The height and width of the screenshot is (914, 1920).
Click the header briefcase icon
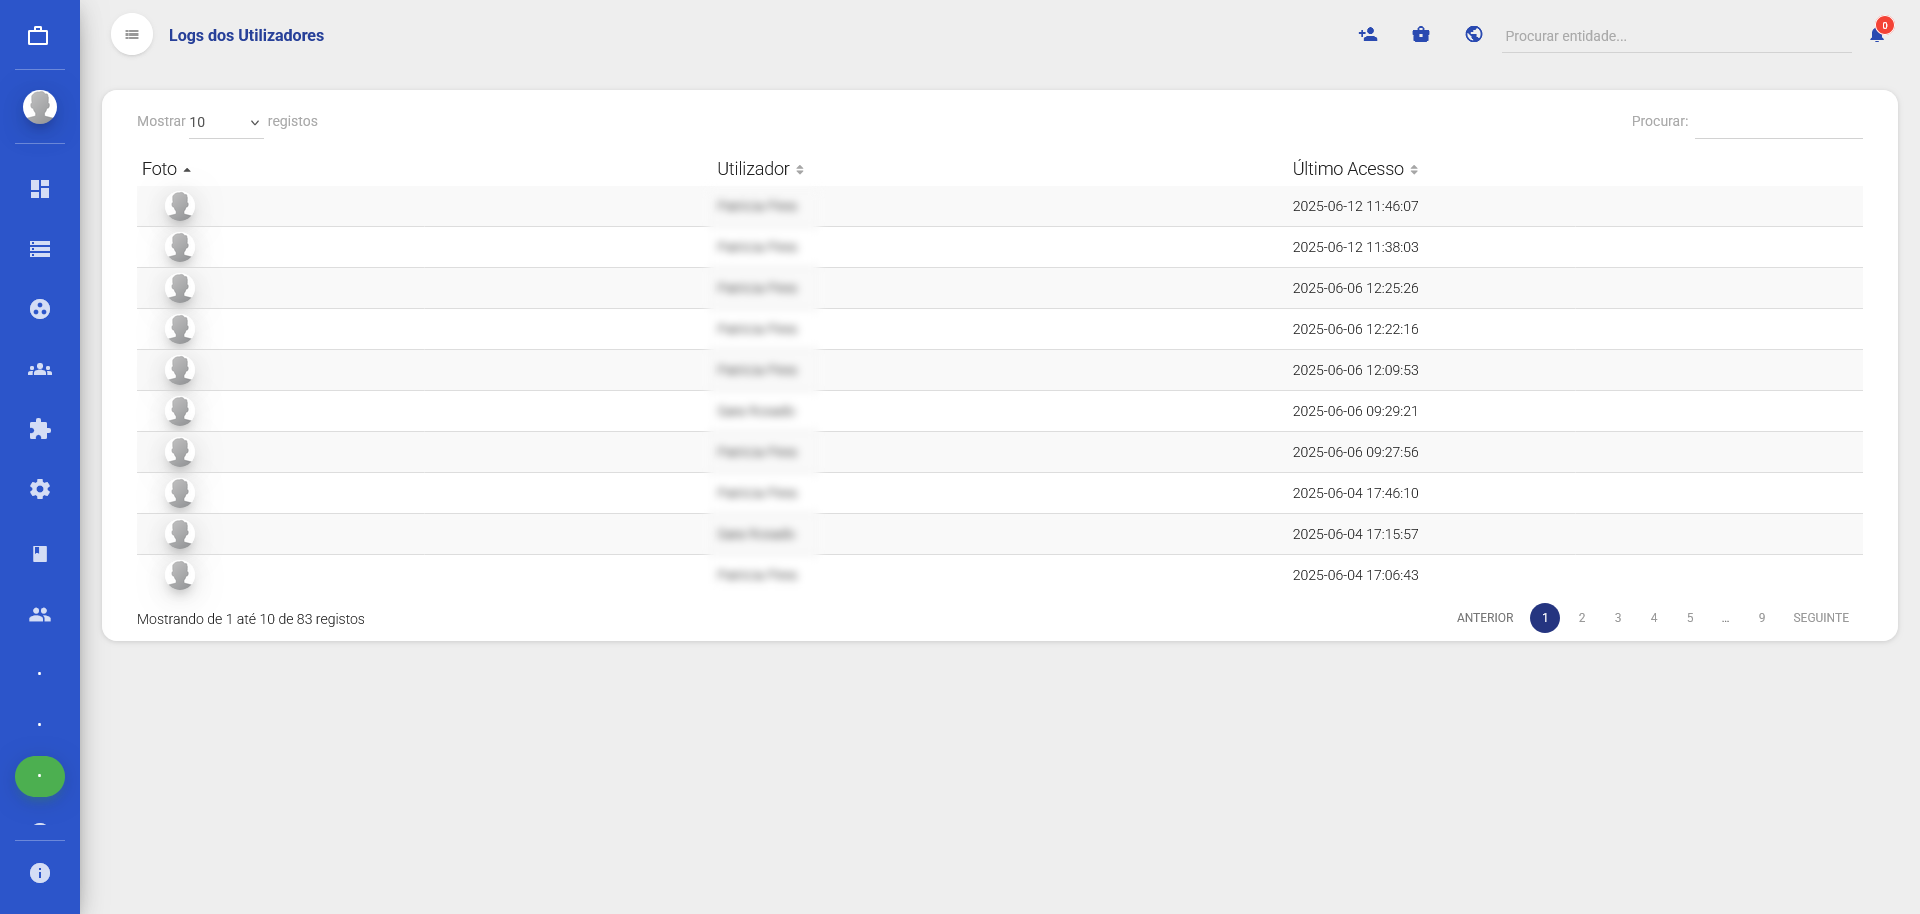[x=1421, y=35]
